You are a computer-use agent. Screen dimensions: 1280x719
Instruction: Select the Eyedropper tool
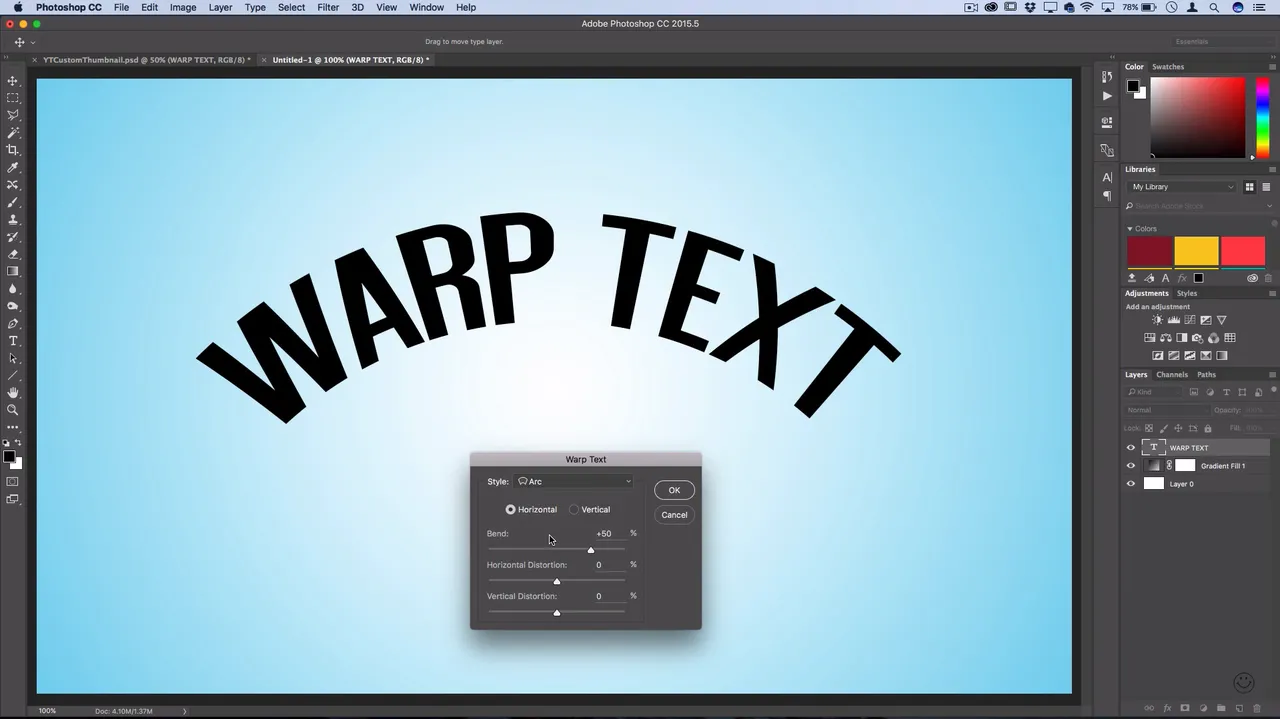pos(13,168)
